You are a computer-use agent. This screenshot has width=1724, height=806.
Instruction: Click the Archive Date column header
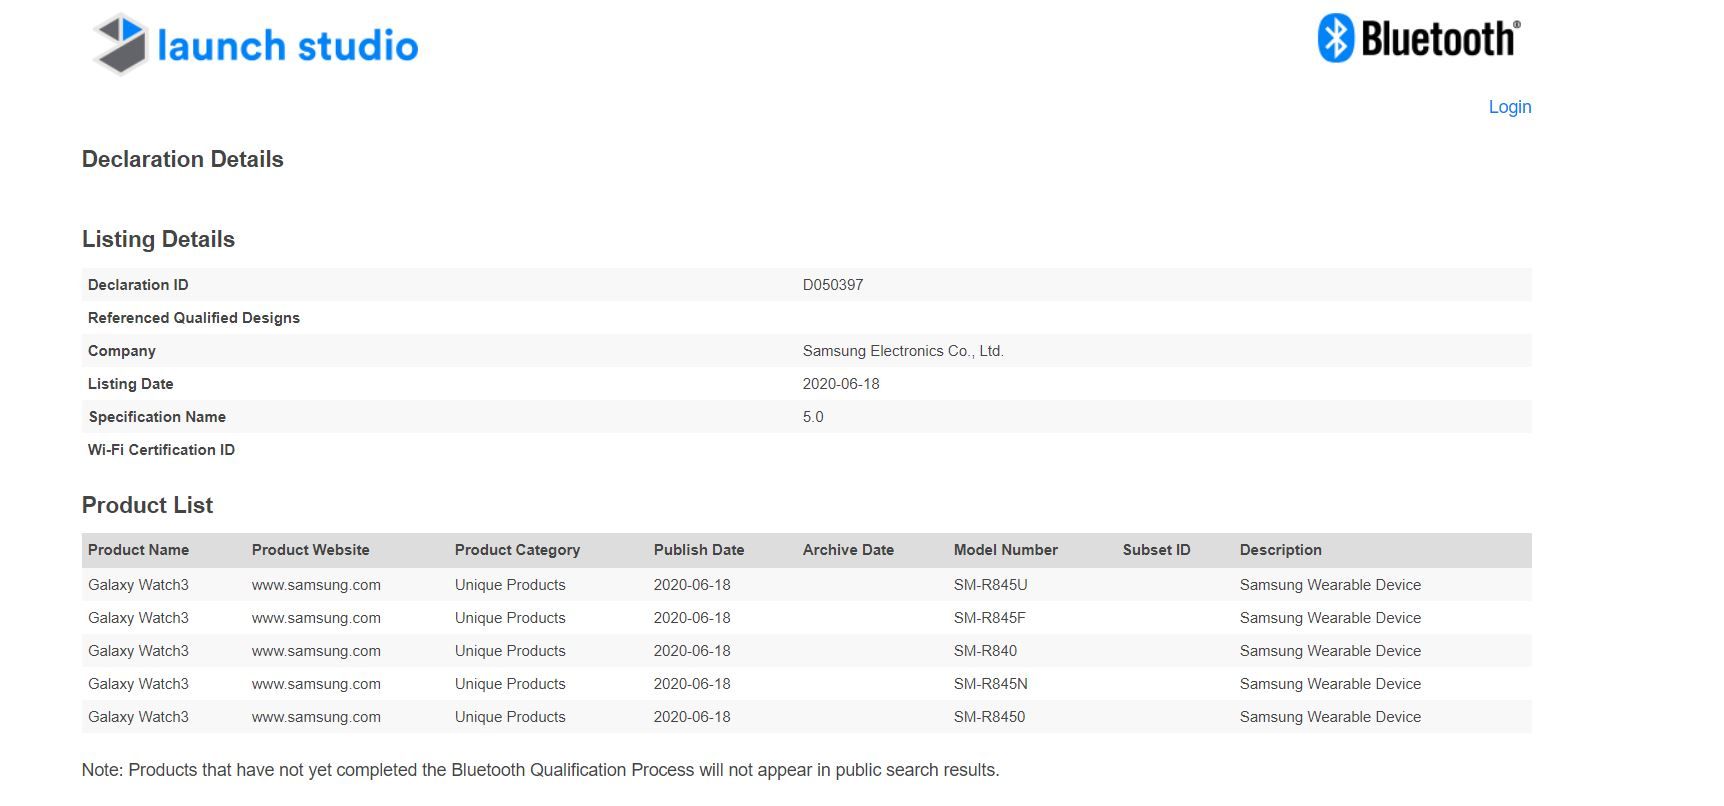tap(848, 550)
